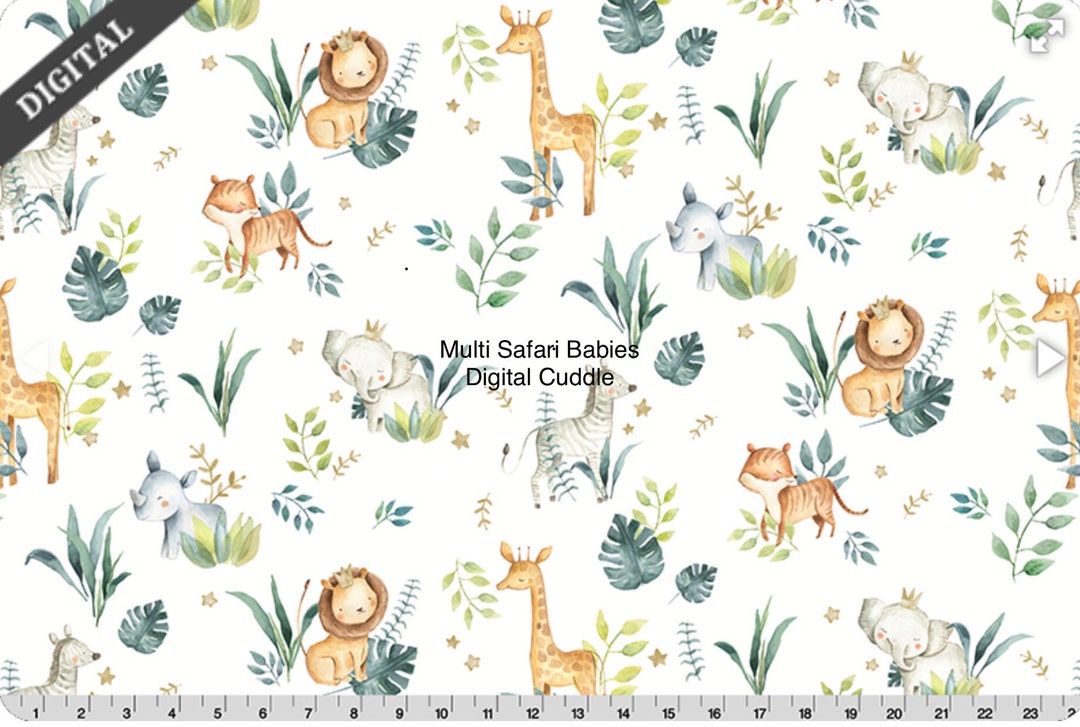The image size is (1080, 727).
Task: Click the Multi Safari Babies text label
Action: tap(540, 349)
